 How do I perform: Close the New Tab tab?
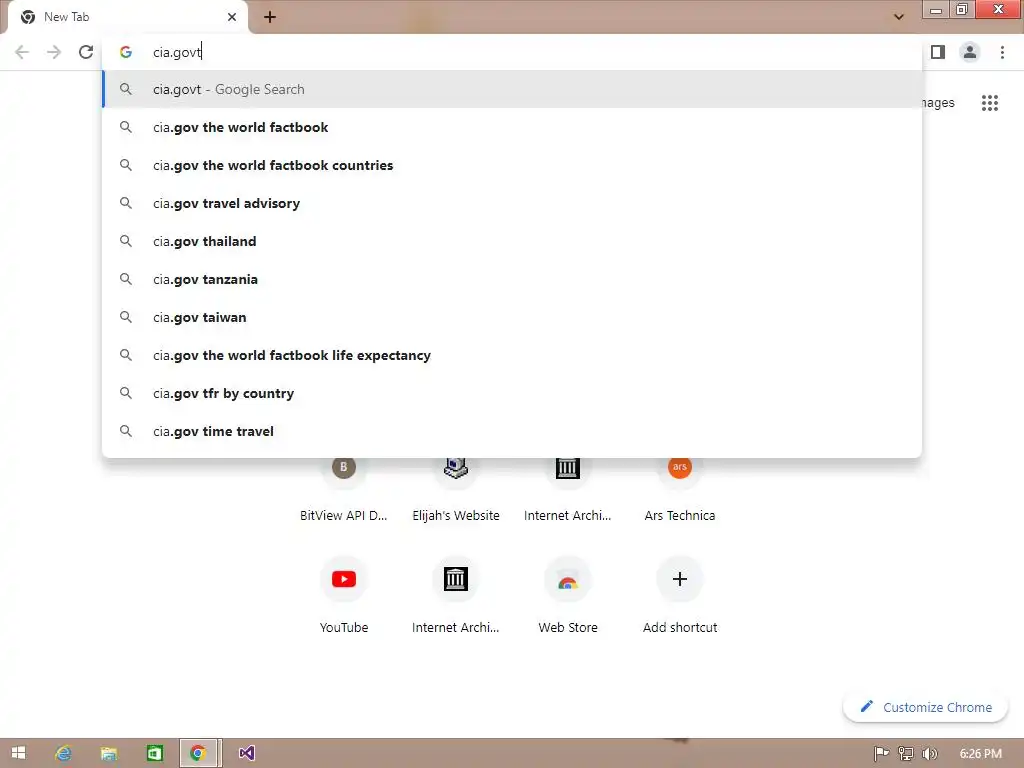[x=232, y=17]
